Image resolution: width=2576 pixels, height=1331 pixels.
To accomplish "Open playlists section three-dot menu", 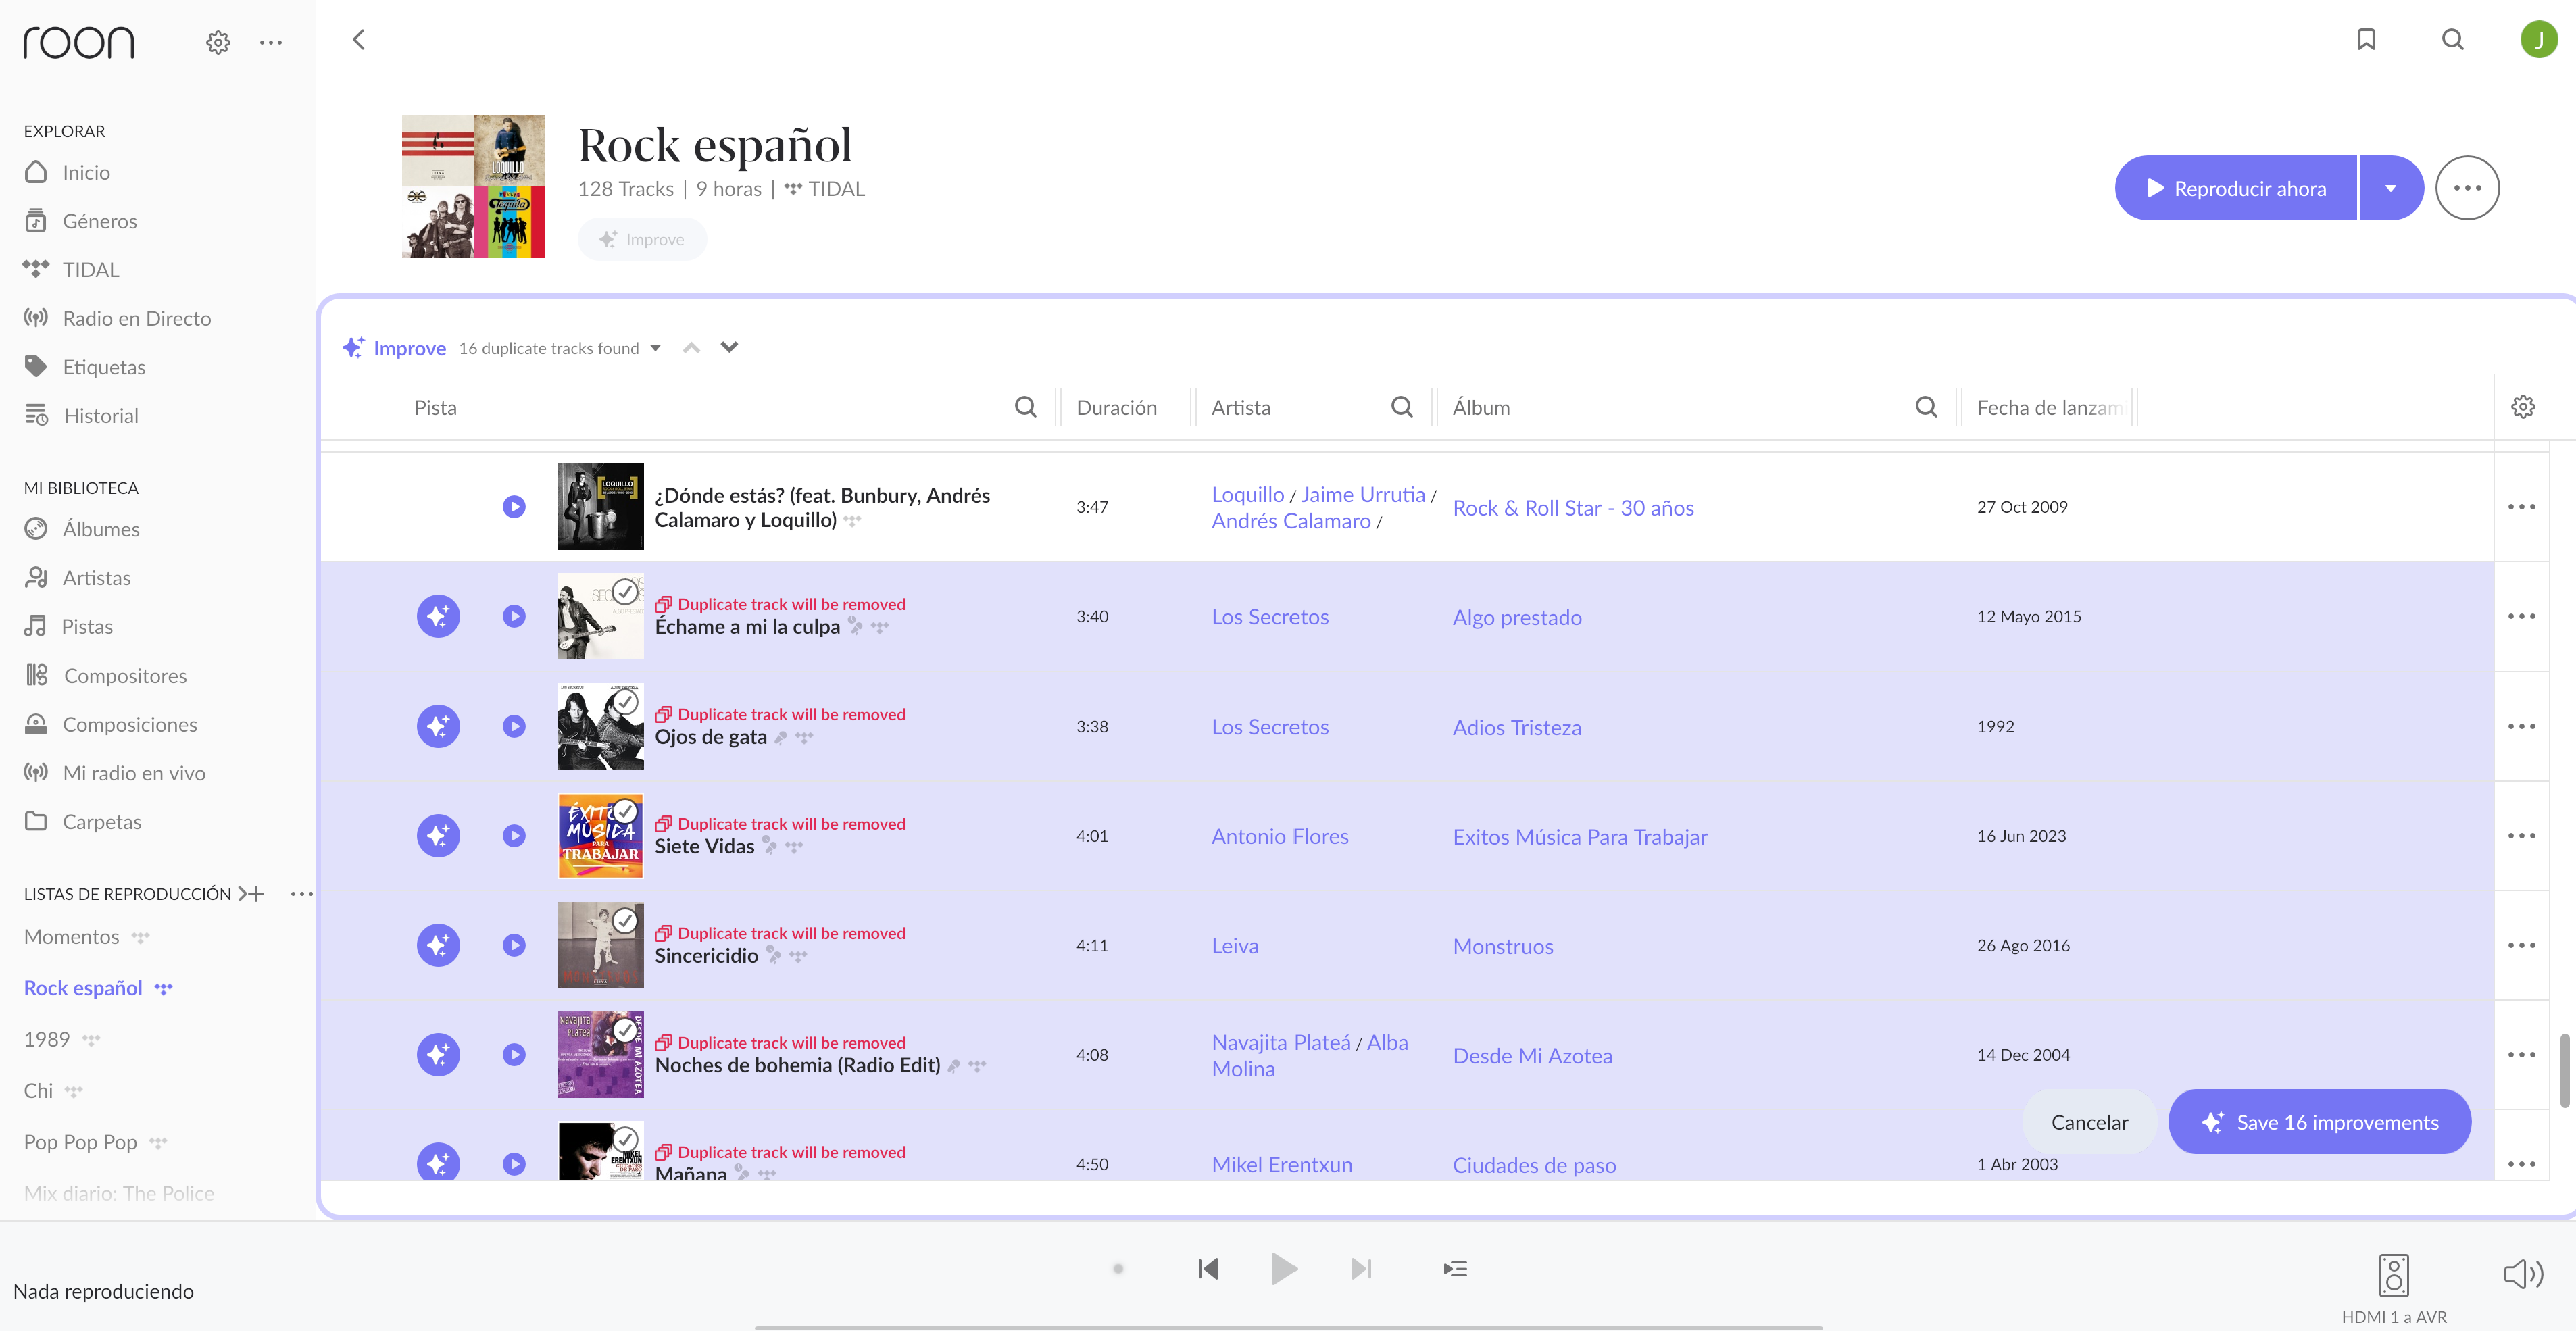I will pos(301,893).
